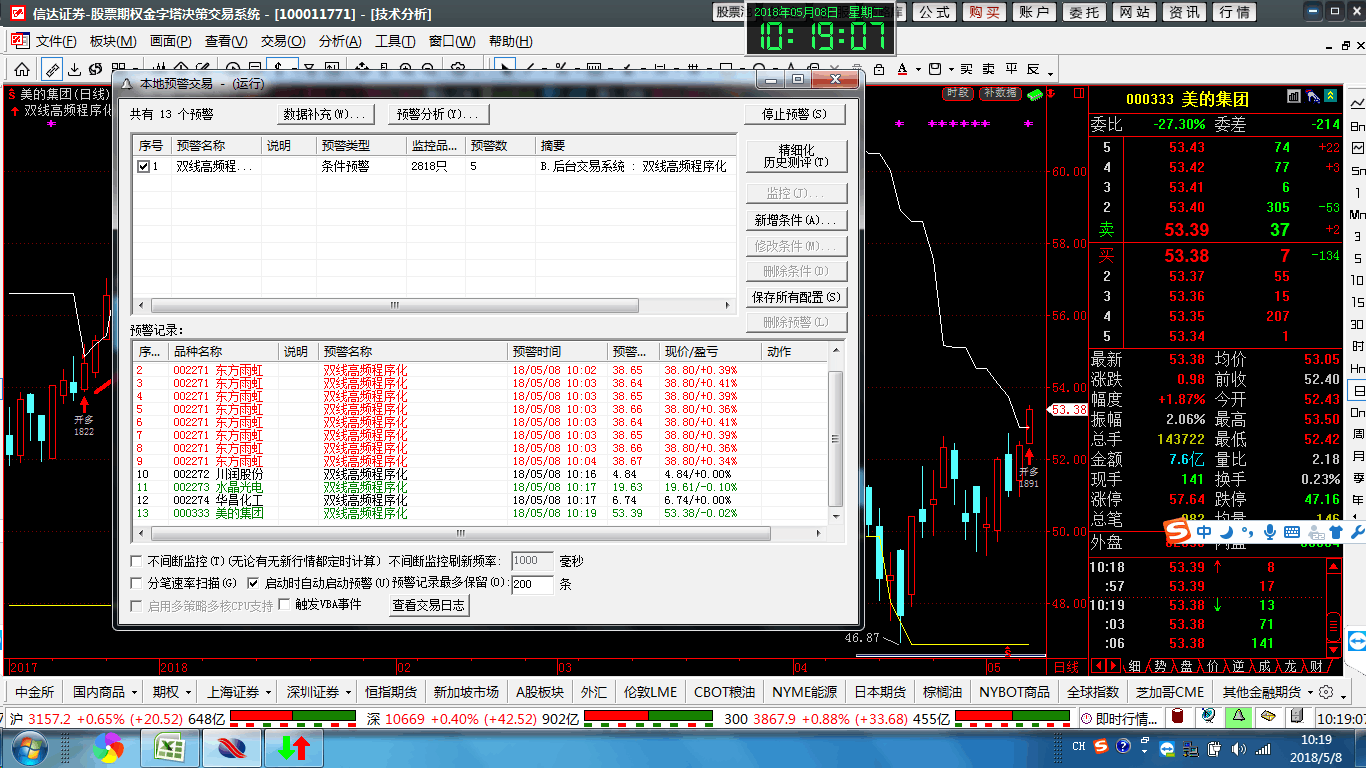This screenshot has width=1366, height=768.
Task: Open the 交易(O) menu
Action: point(283,41)
